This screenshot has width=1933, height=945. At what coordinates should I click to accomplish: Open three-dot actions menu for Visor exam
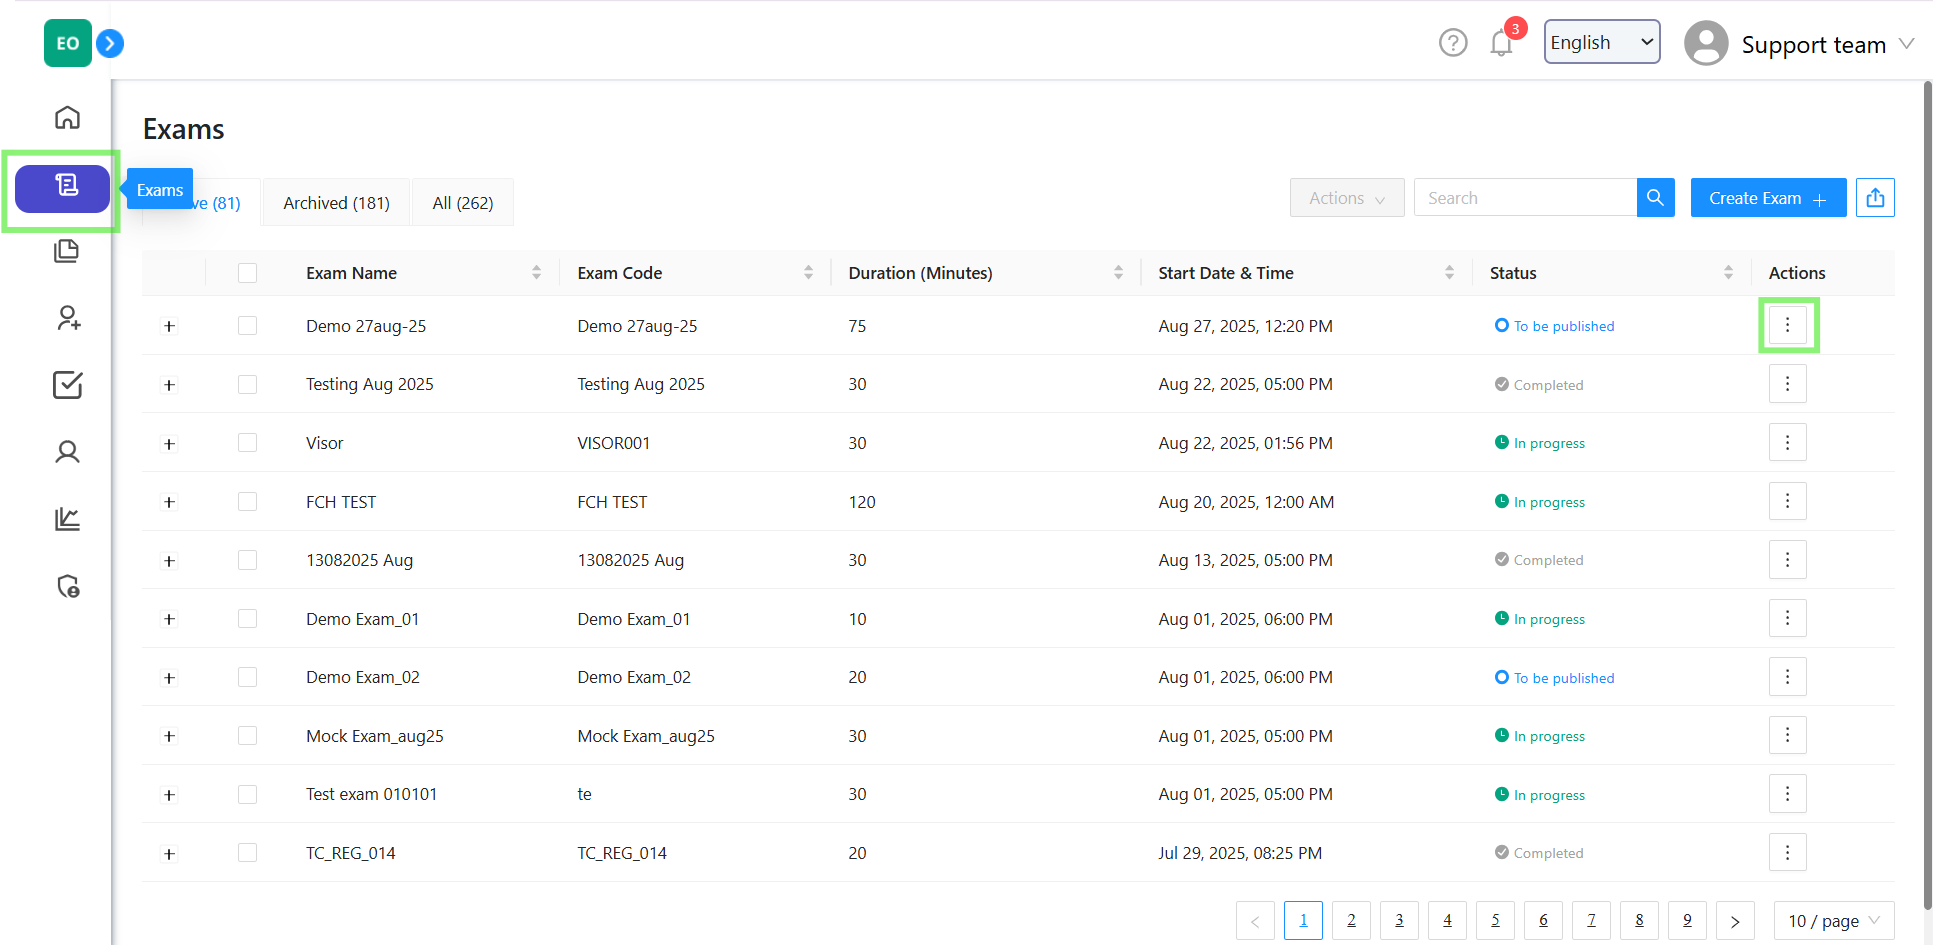[1787, 443]
